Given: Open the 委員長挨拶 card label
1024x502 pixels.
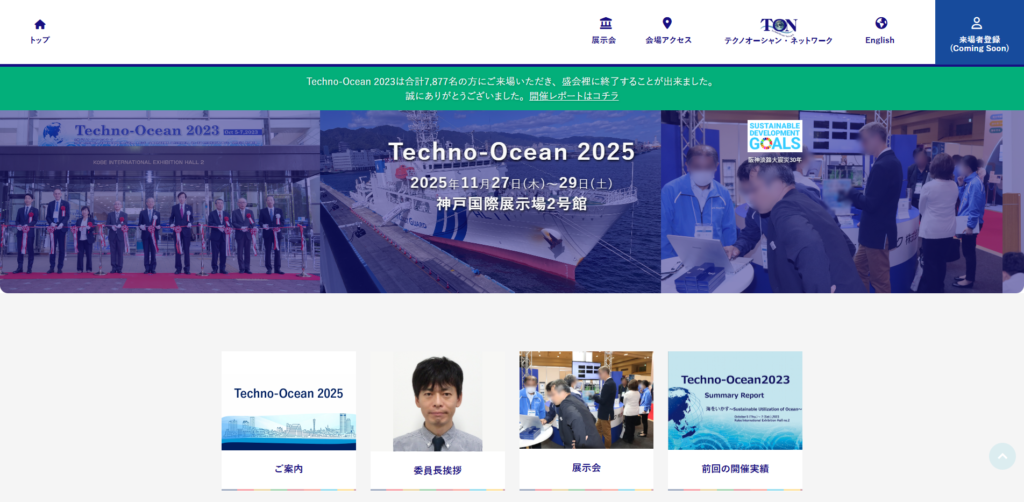Looking at the screenshot, I should (438, 470).
